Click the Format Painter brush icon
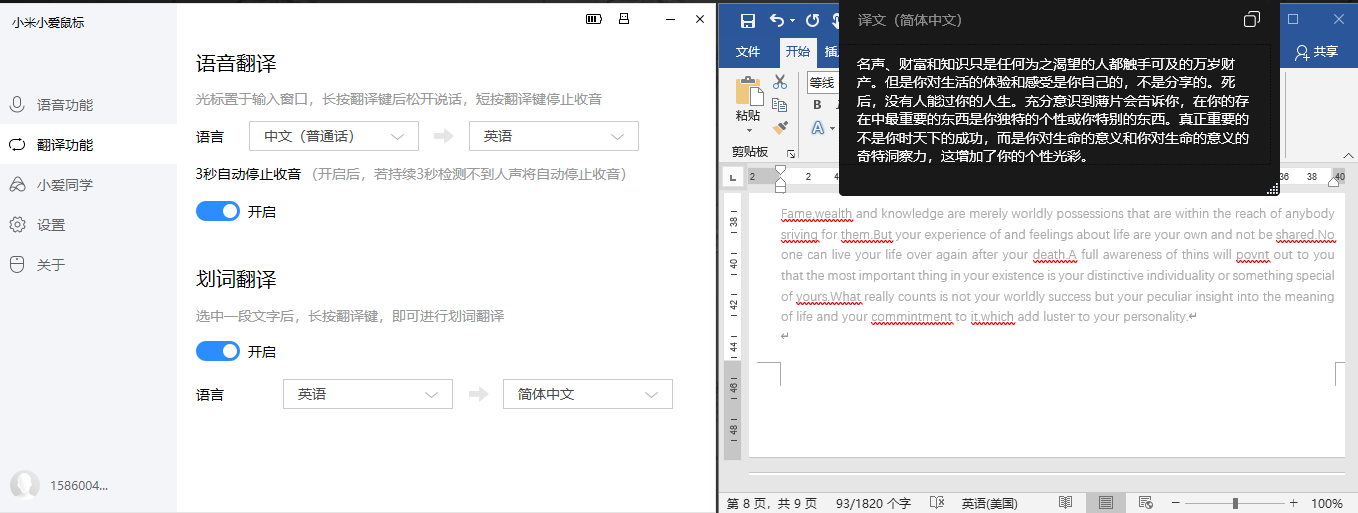Screen dimensions: 1358x513 (781, 127)
